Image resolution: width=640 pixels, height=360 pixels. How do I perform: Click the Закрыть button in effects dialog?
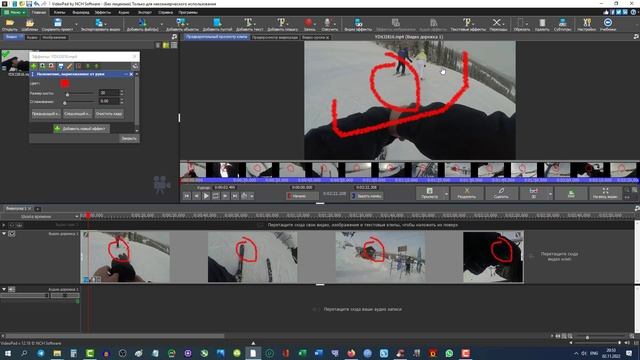(x=129, y=138)
